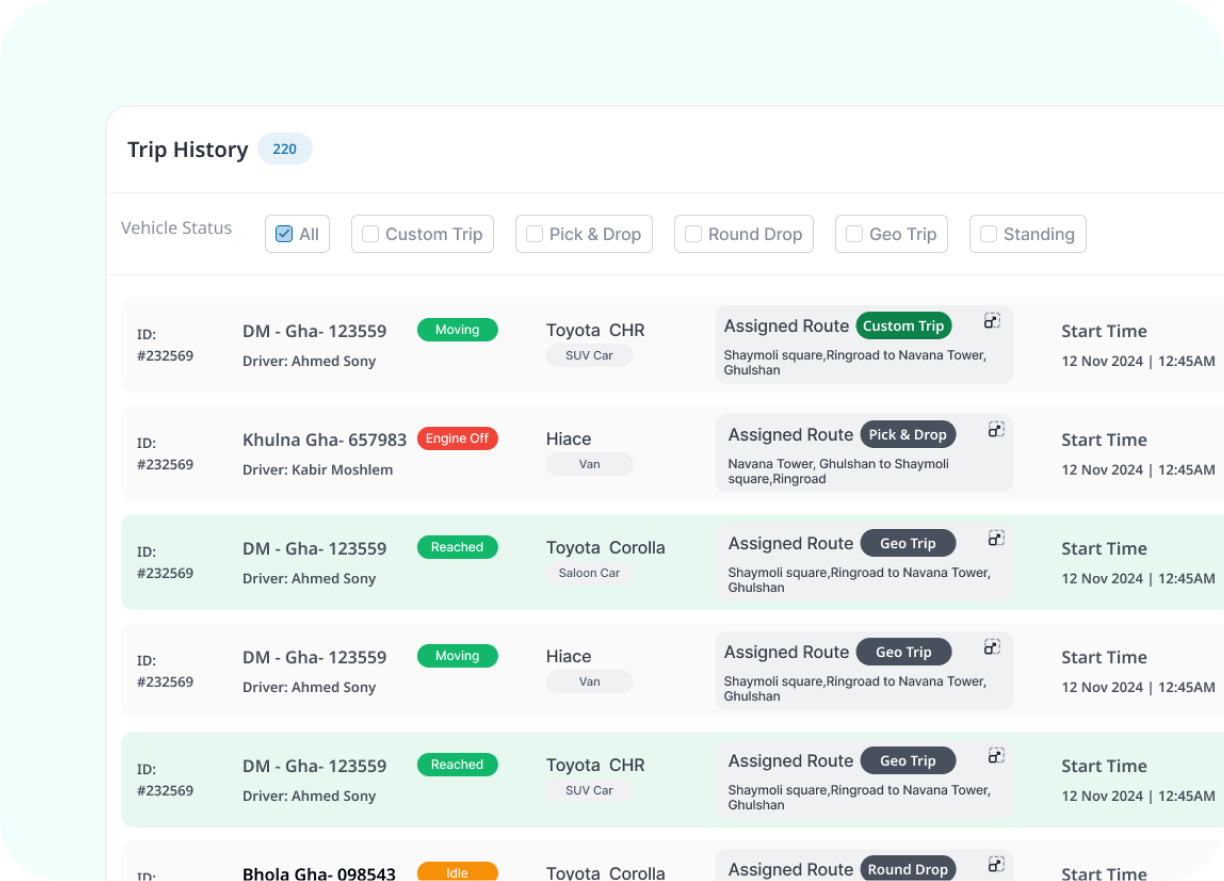1224x881 pixels.
Task: Open expand icon on Round Drop route row
Action: [996, 864]
